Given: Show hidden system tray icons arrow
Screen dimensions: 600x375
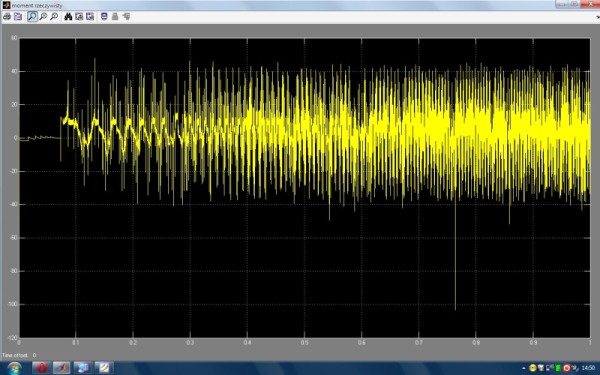Looking at the screenshot, I should [523, 368].
